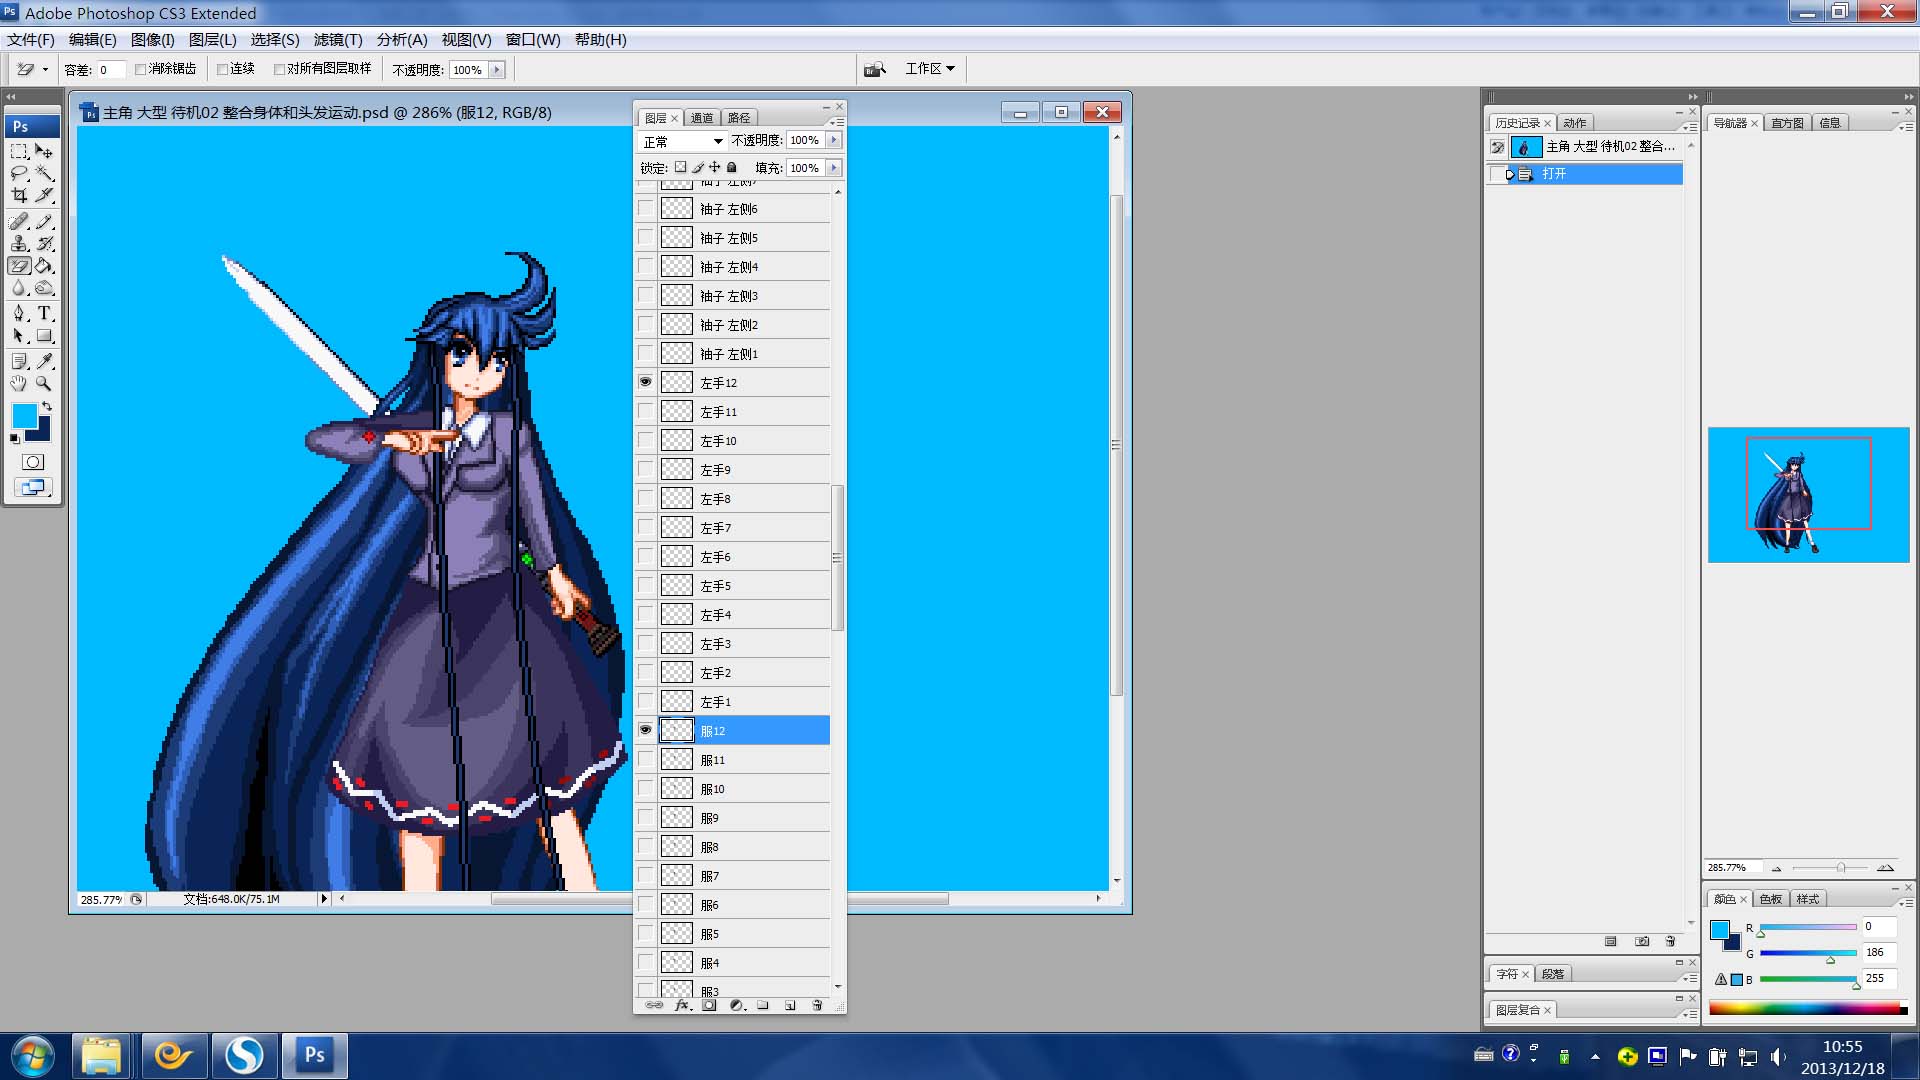
Task: Select the Zoom tool magnifier
Action: point(44,384)
